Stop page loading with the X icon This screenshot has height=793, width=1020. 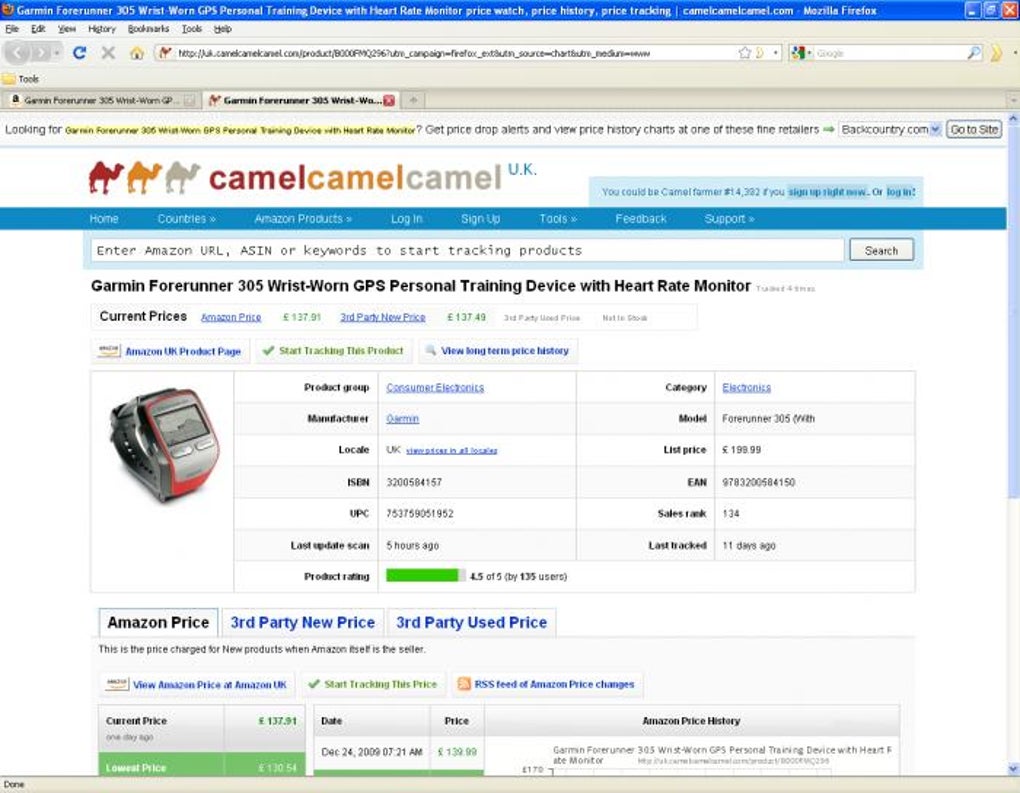(x=109, y=53)
